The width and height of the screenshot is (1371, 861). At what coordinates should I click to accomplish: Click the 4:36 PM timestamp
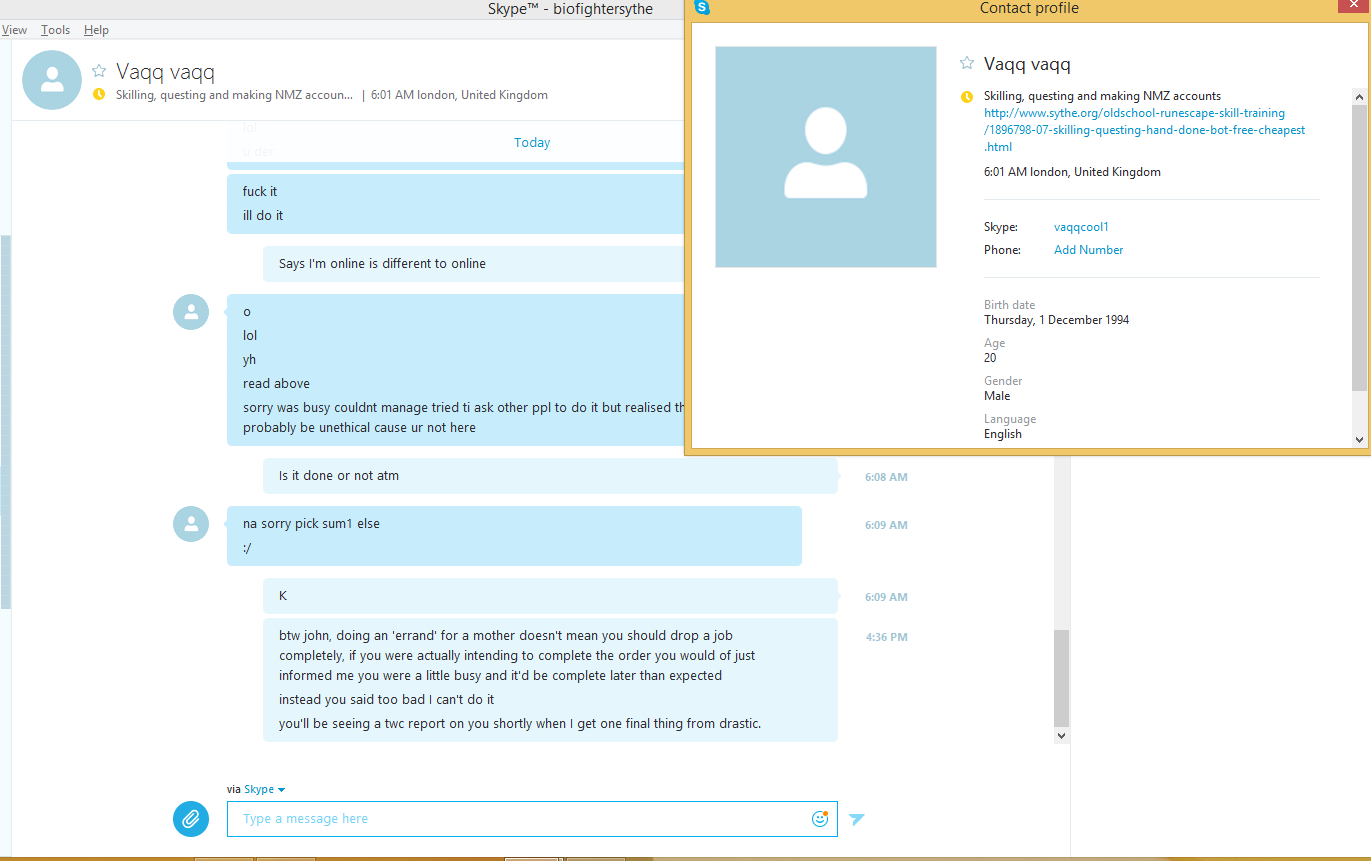(887, 637)
